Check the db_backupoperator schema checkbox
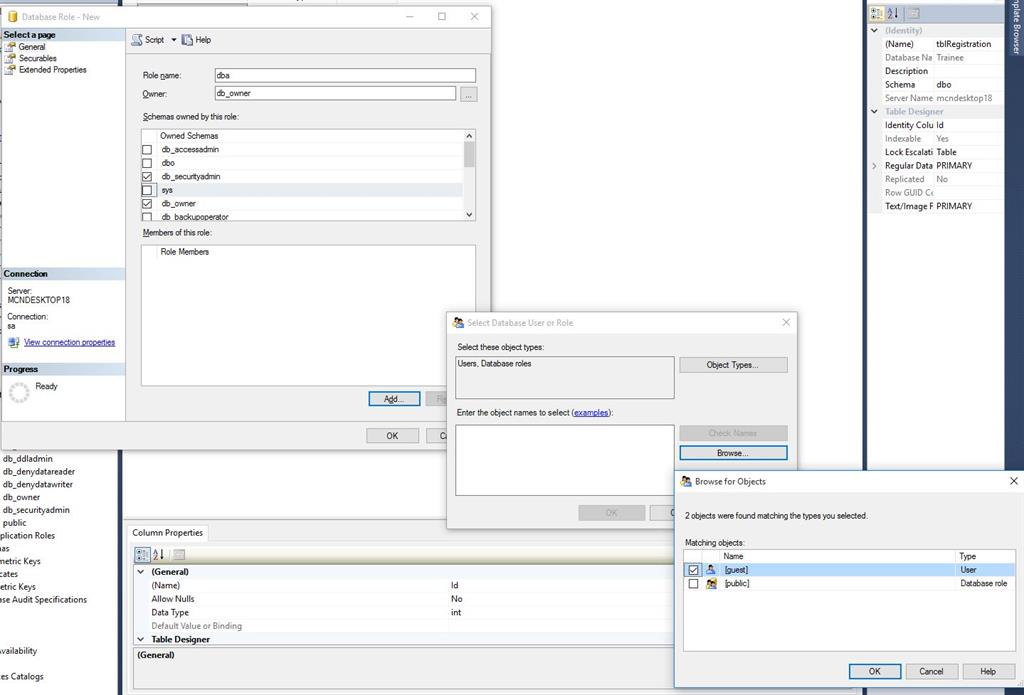 coord(147,216)
